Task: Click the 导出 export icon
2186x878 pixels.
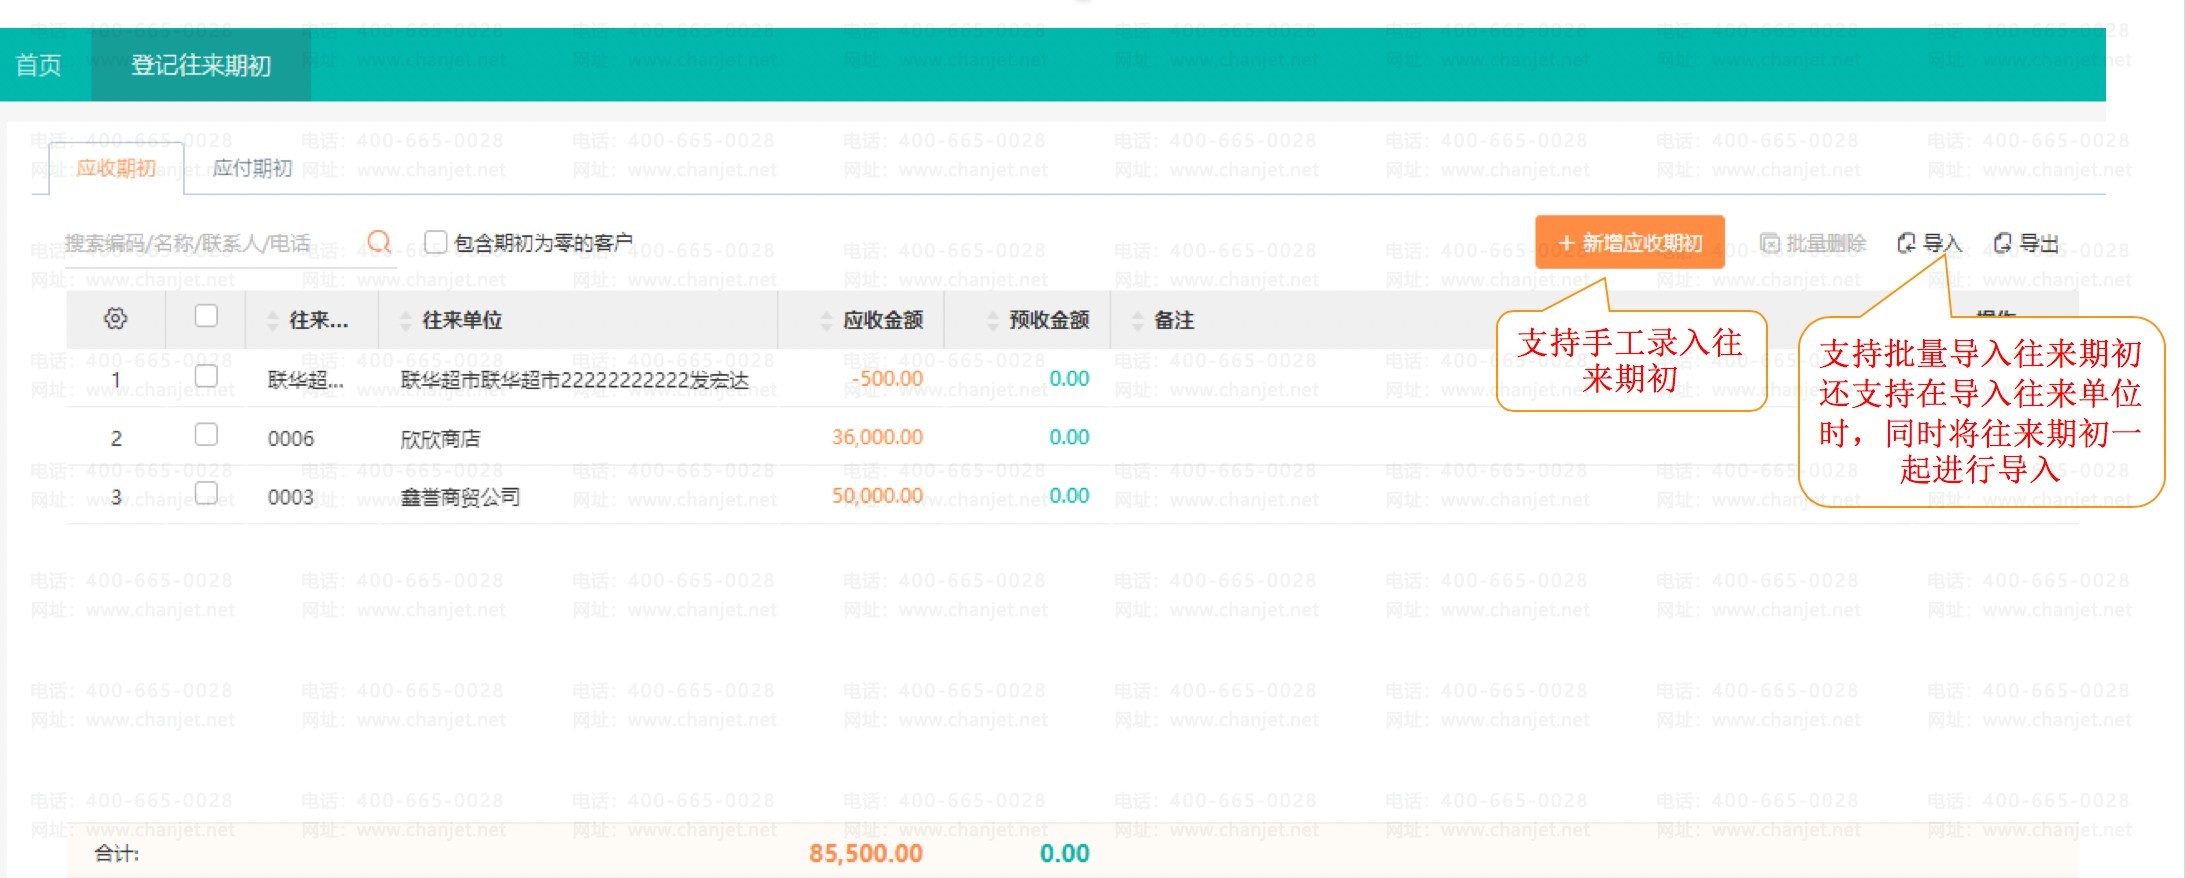Action: tap(2003, 243)
